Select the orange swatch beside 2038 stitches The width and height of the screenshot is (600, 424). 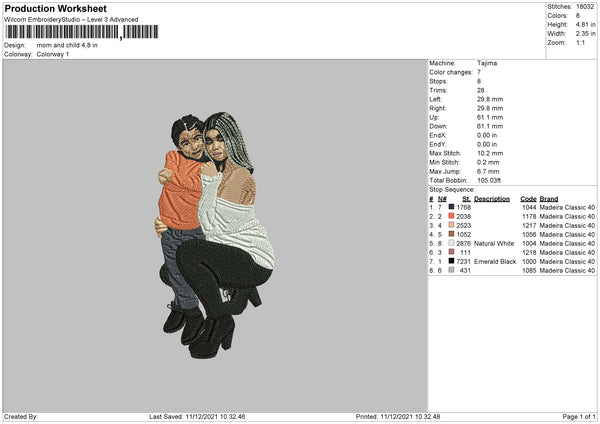[451, 216]
